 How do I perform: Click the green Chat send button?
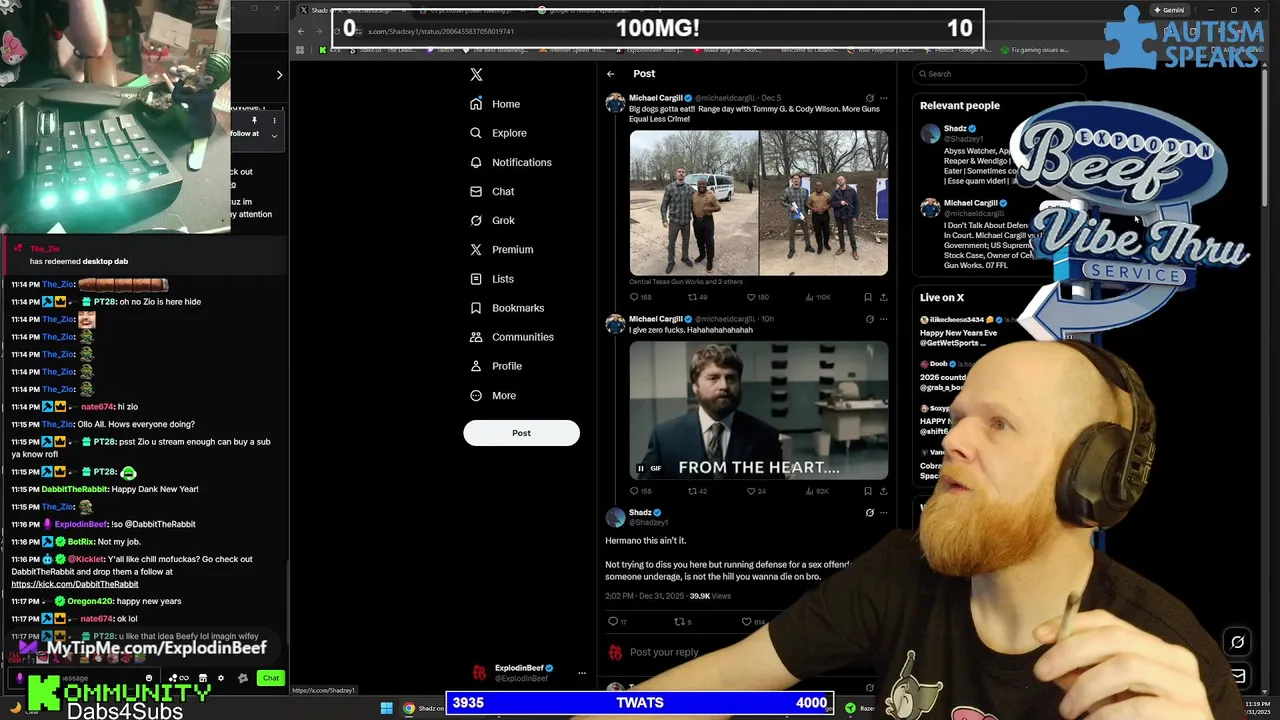click(x=271, y=678)
